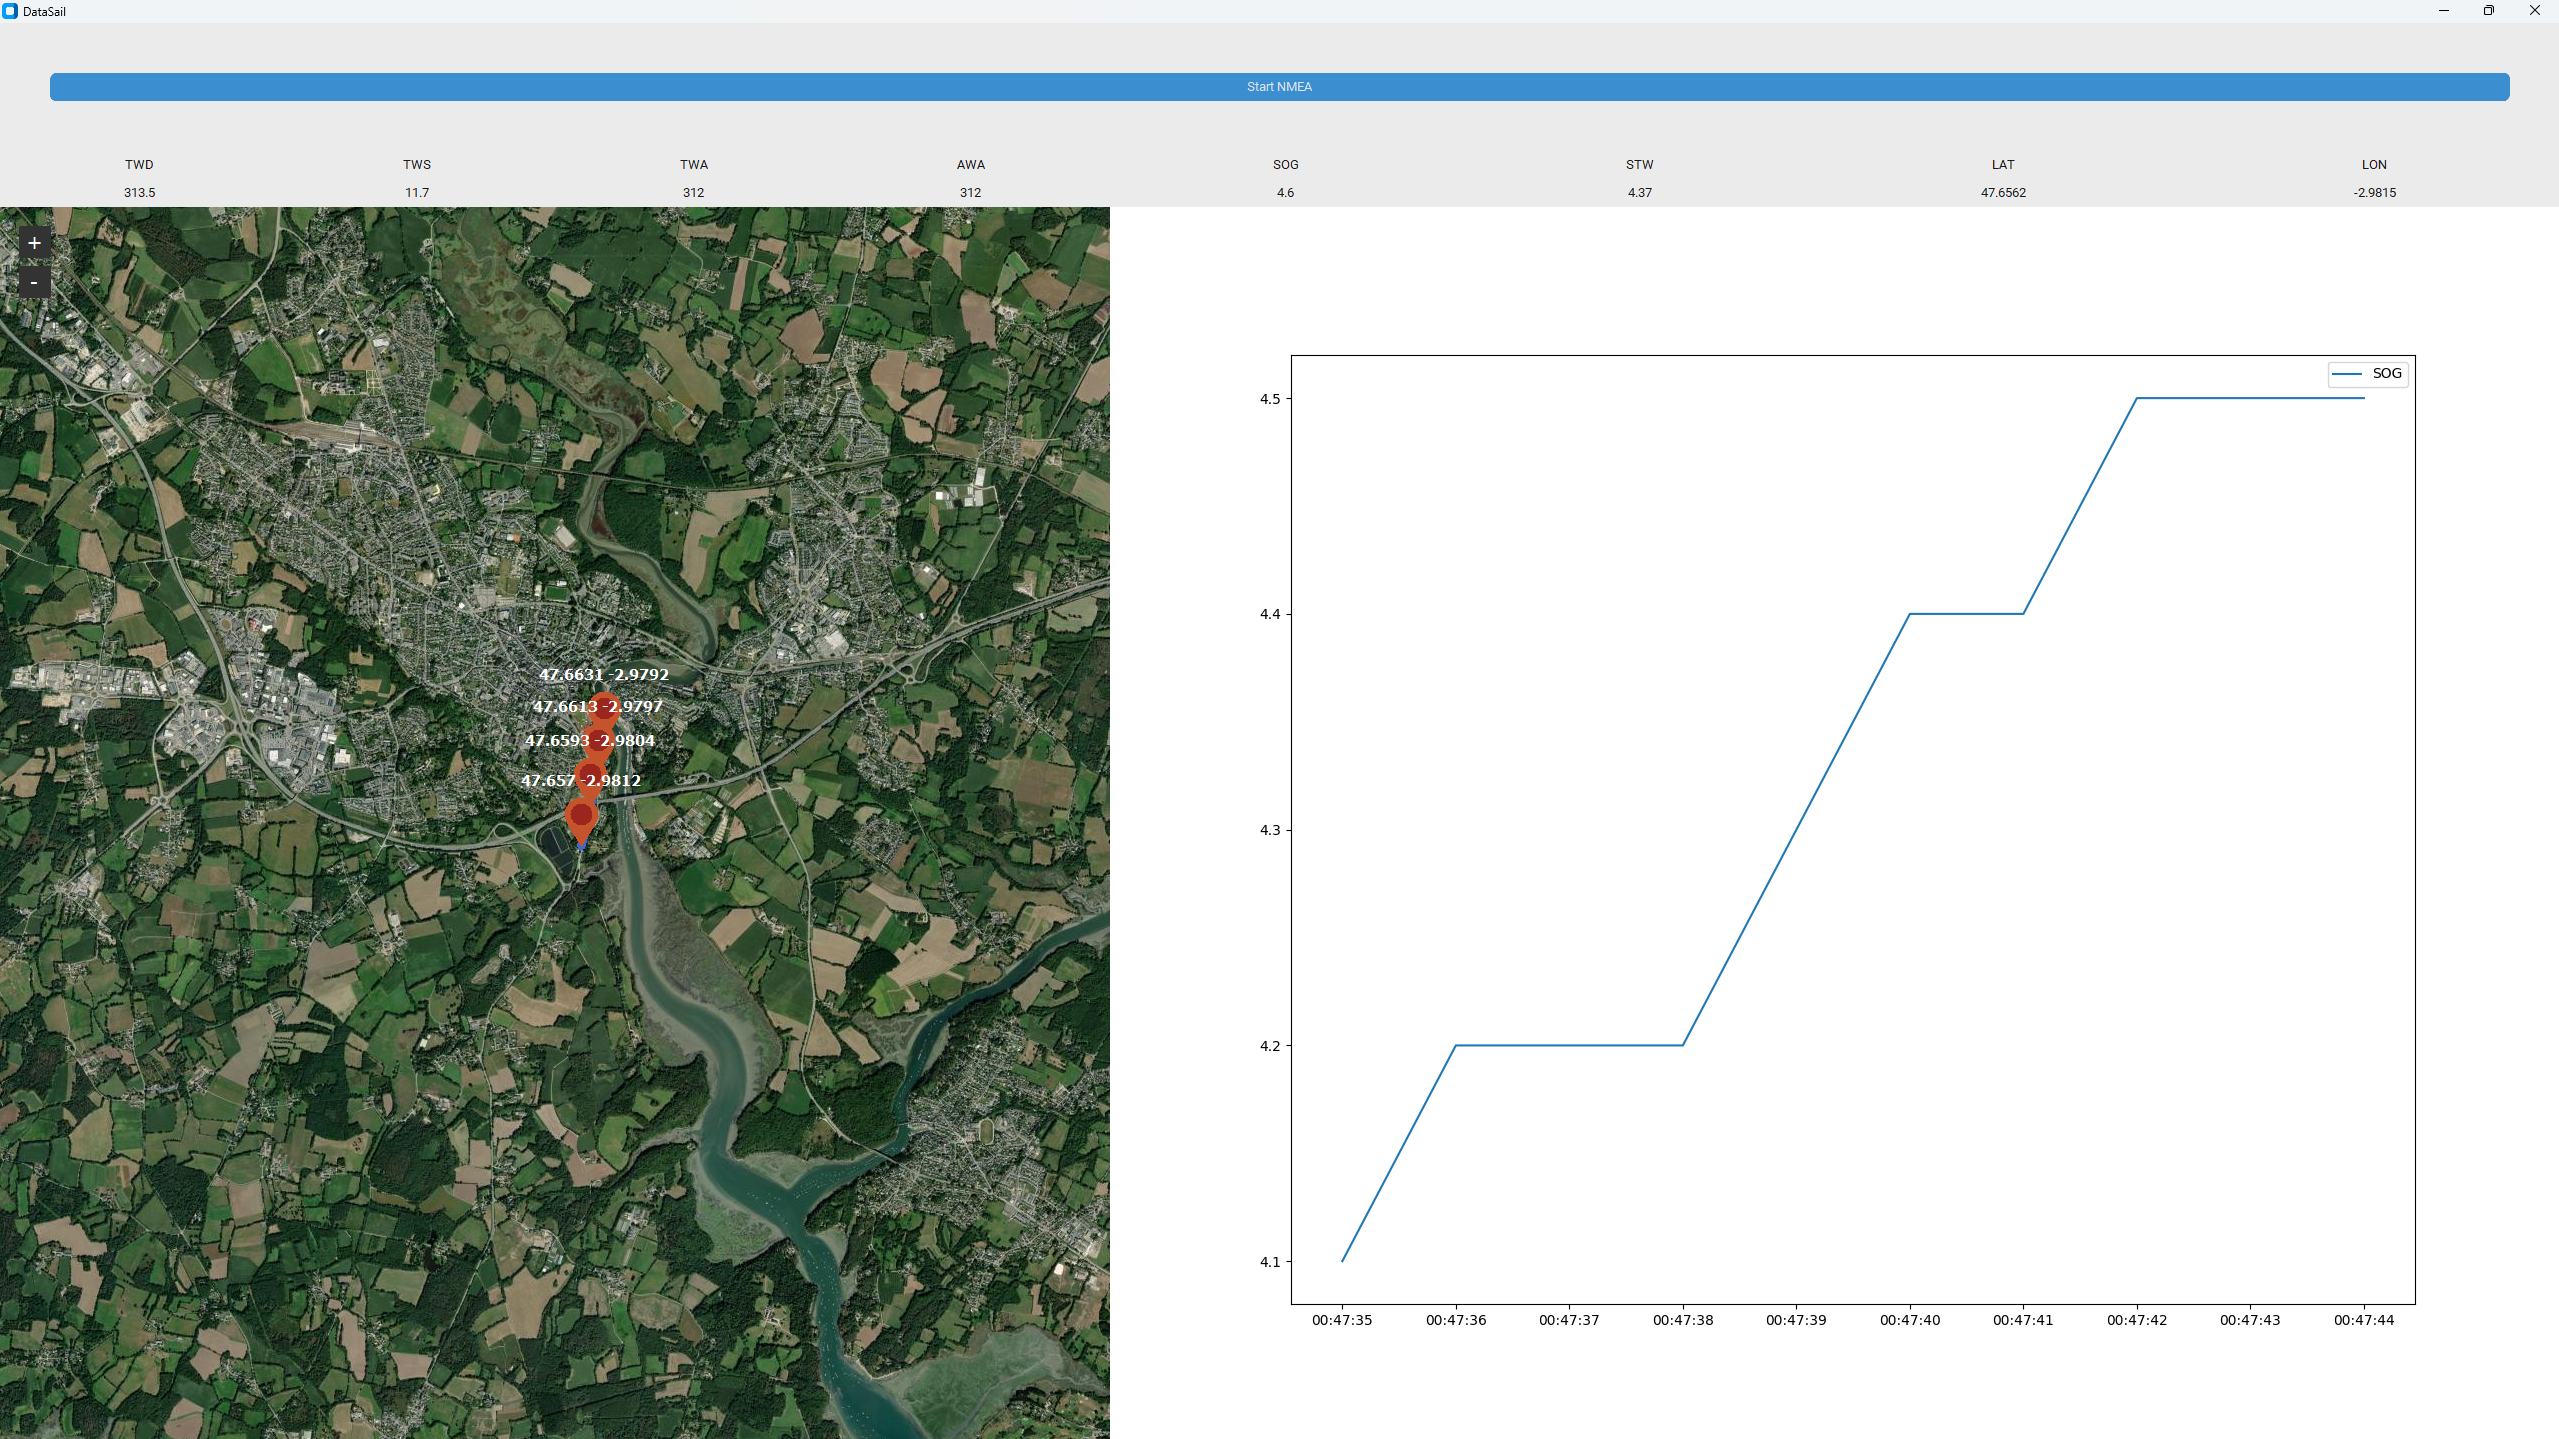
Task: Click the 47.657 -2.9812 coordinate label
Action: coord(580,780)
